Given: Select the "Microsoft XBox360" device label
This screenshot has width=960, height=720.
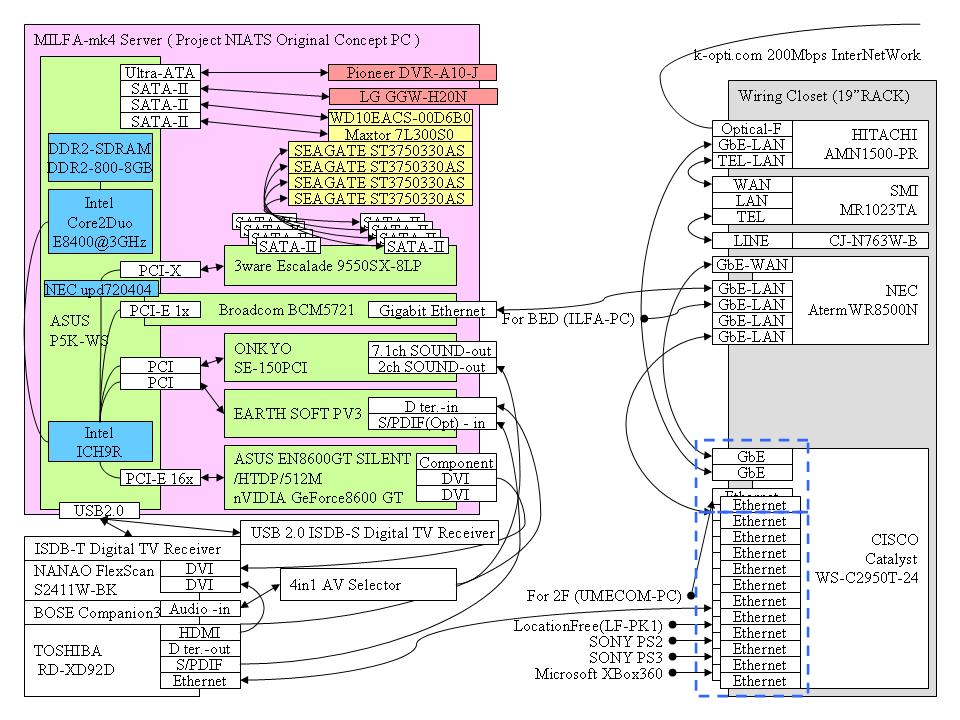Looking at the screenshot, I should (x=599, y=673).
